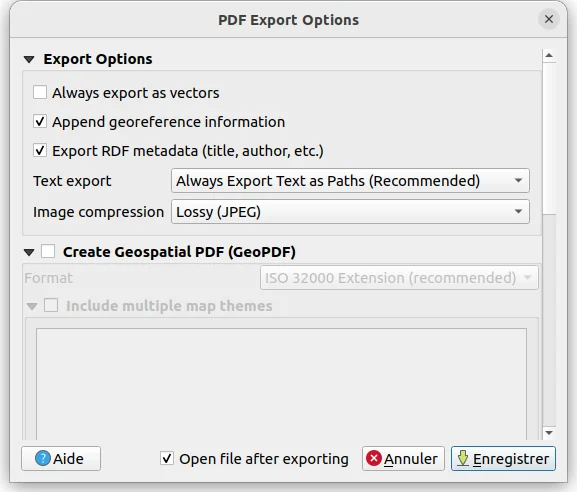Click the Enregistrer button to save

click(503, 459)
